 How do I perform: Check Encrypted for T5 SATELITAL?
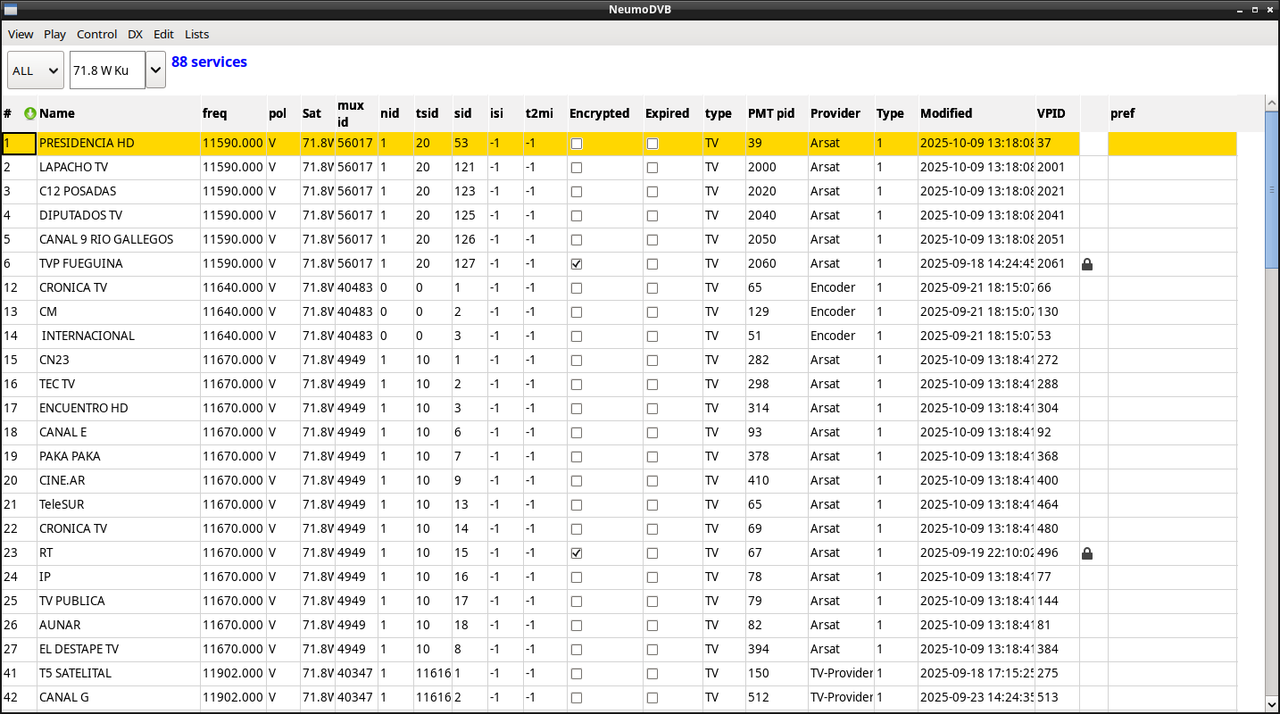[576, 673]
